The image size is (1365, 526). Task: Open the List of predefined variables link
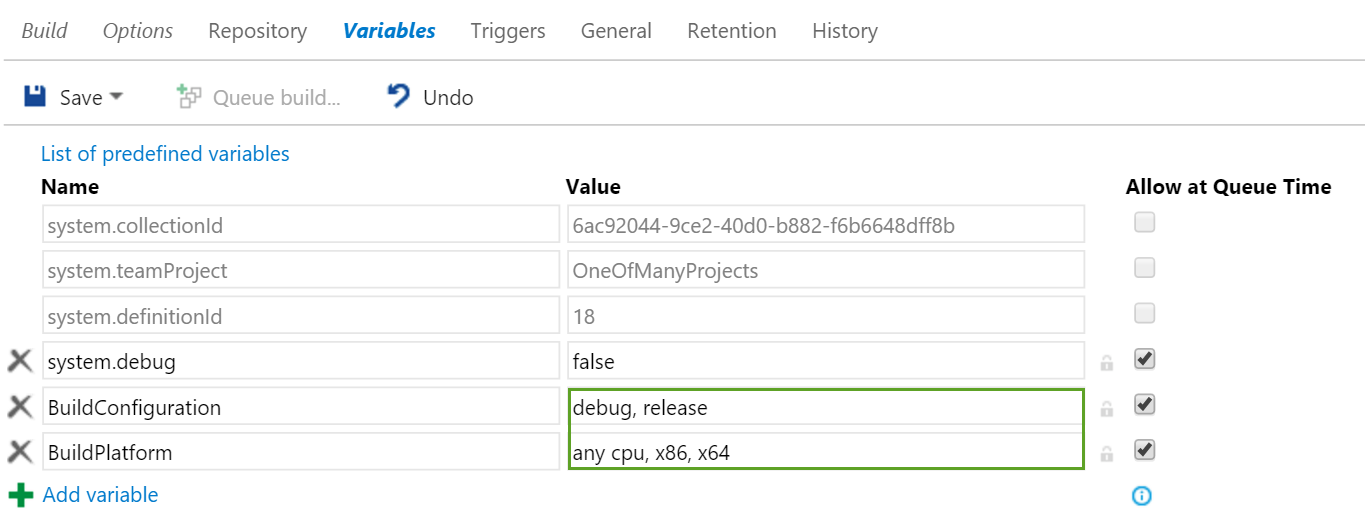(165, 154)
